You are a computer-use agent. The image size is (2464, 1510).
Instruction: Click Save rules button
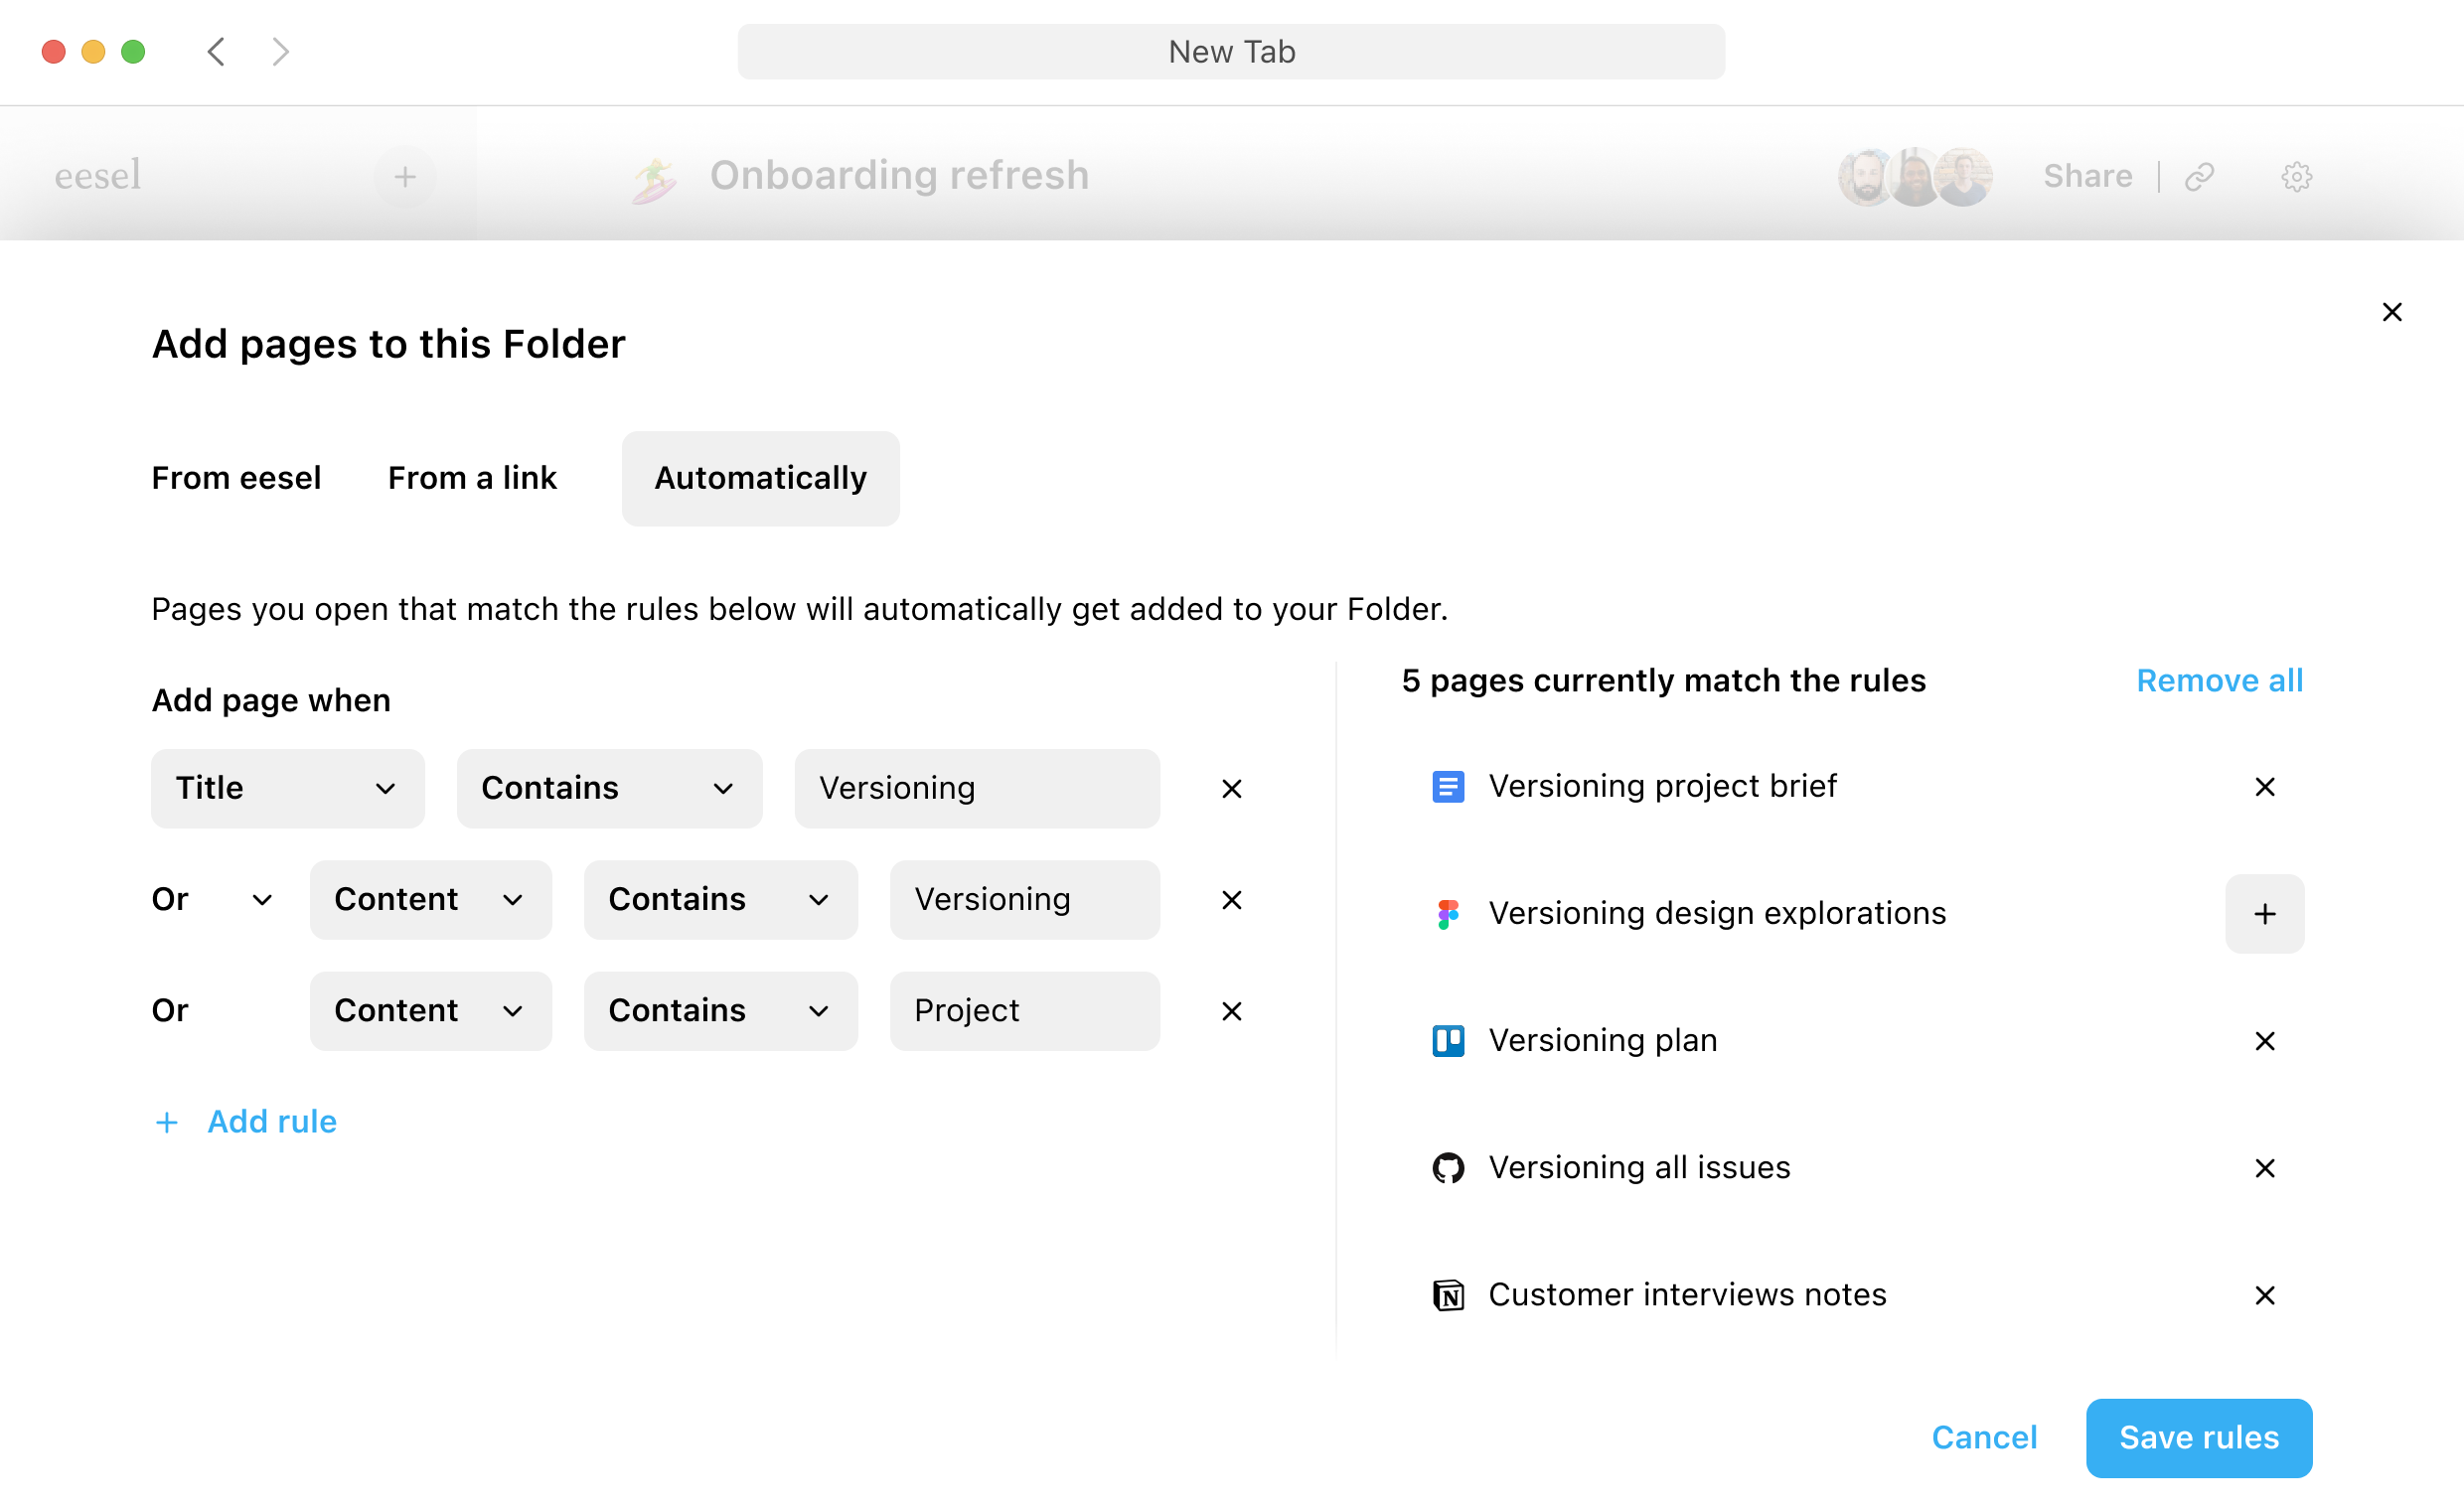[2198, 1437]
